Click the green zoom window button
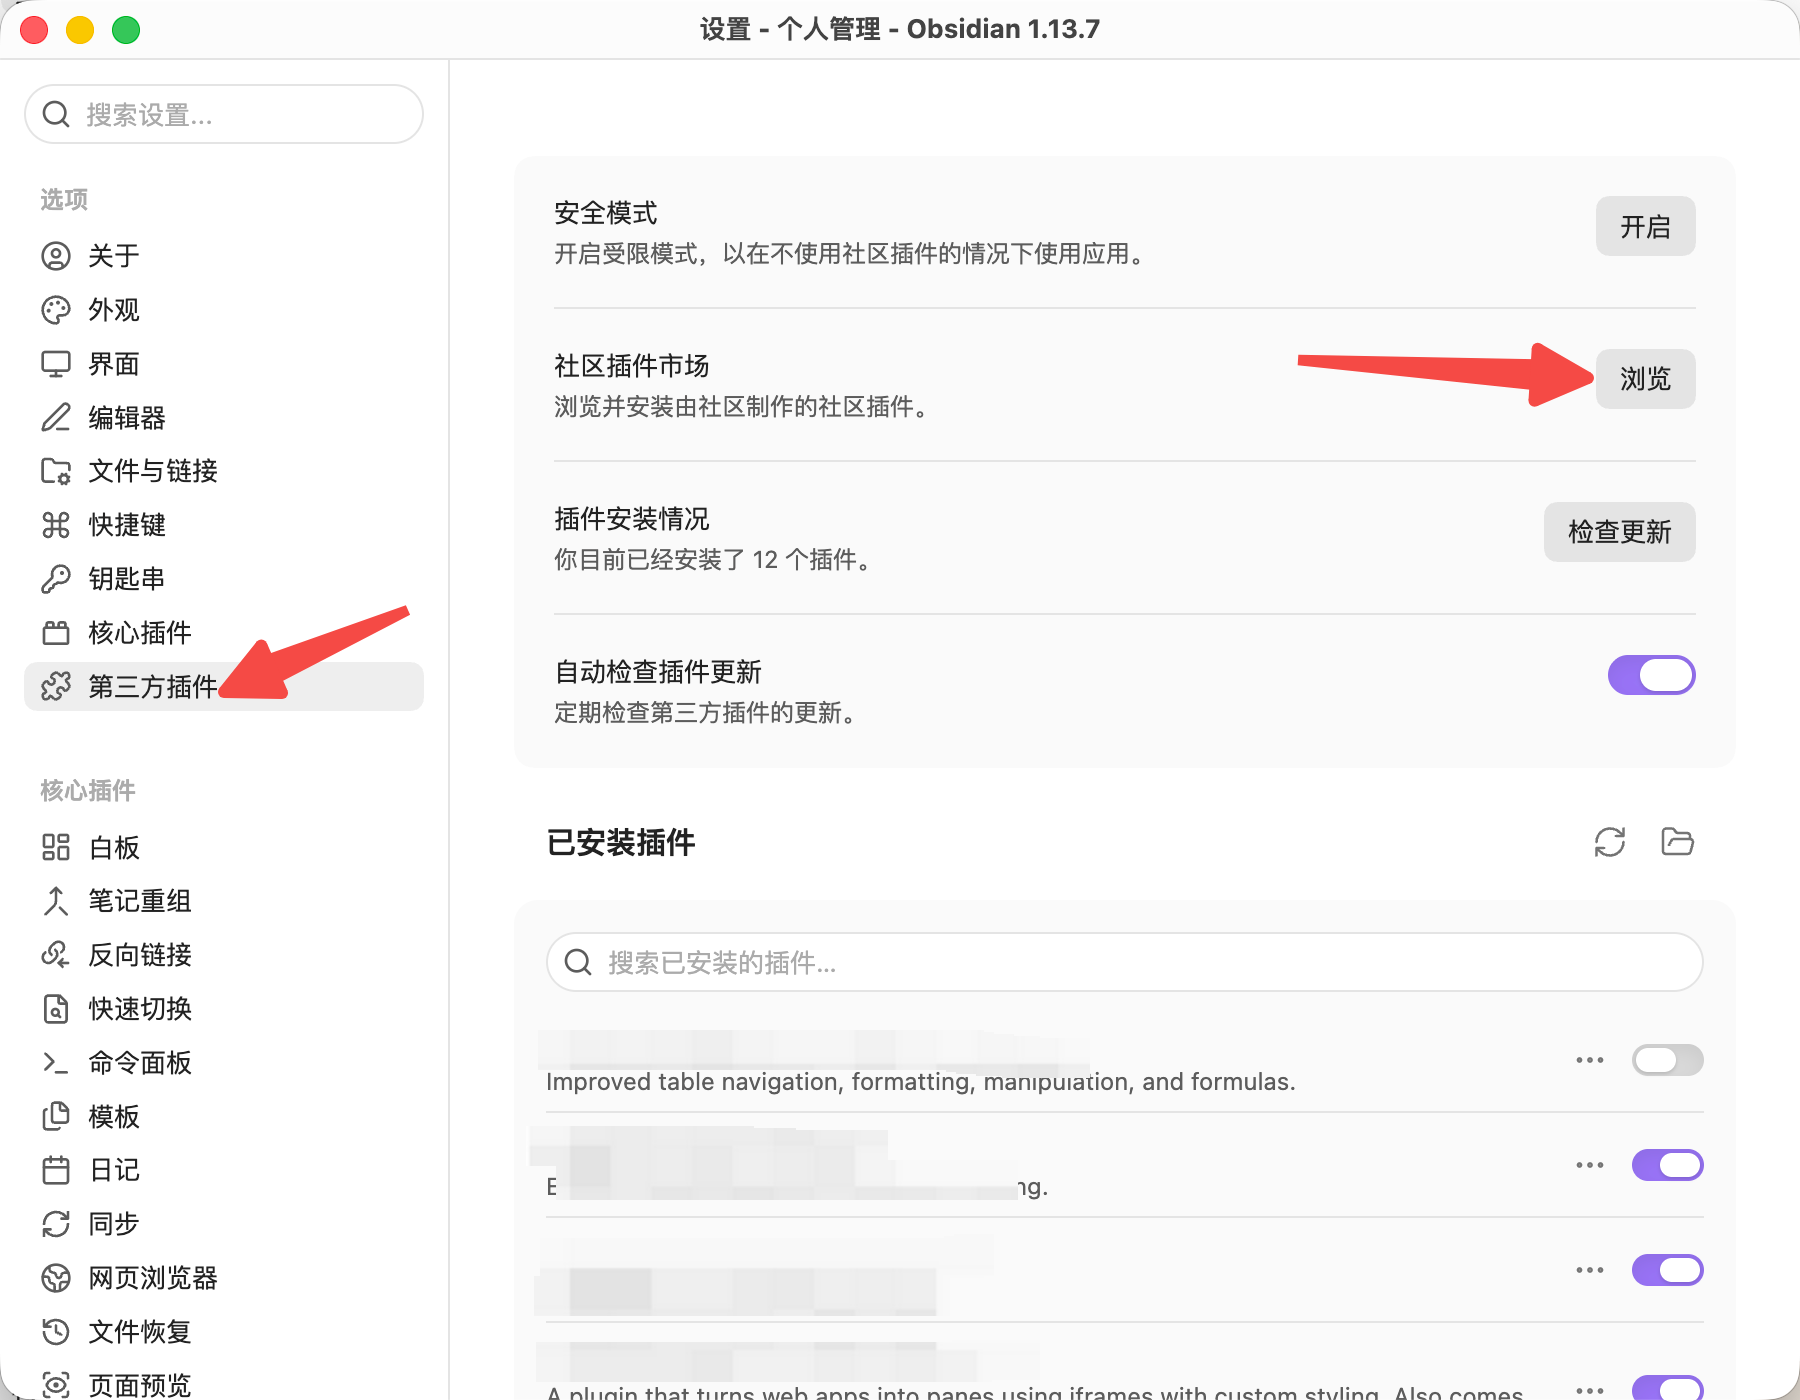 (126, 30)
